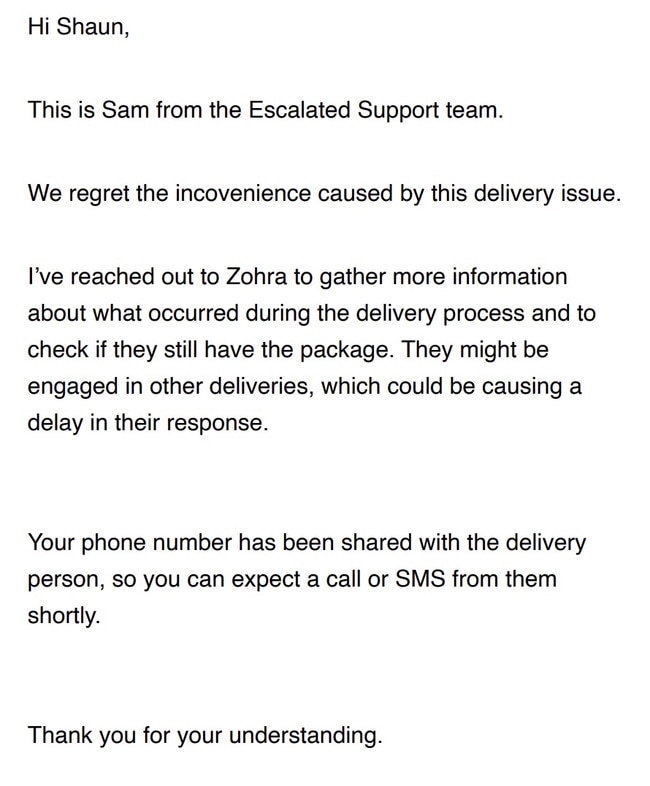Click the line beginning 'engaged in other deliveries'
The width and height of the screenshot is (650, 786).
305,386
